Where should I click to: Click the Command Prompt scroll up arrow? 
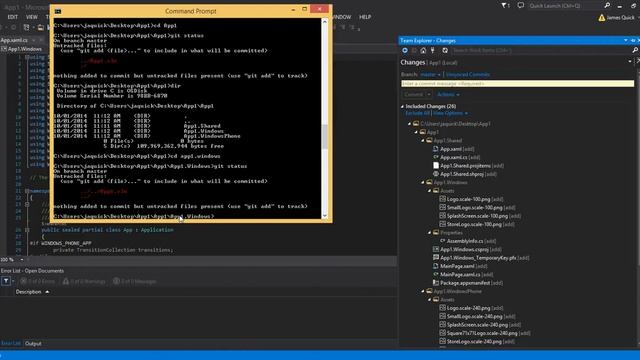tap(324, 21)
